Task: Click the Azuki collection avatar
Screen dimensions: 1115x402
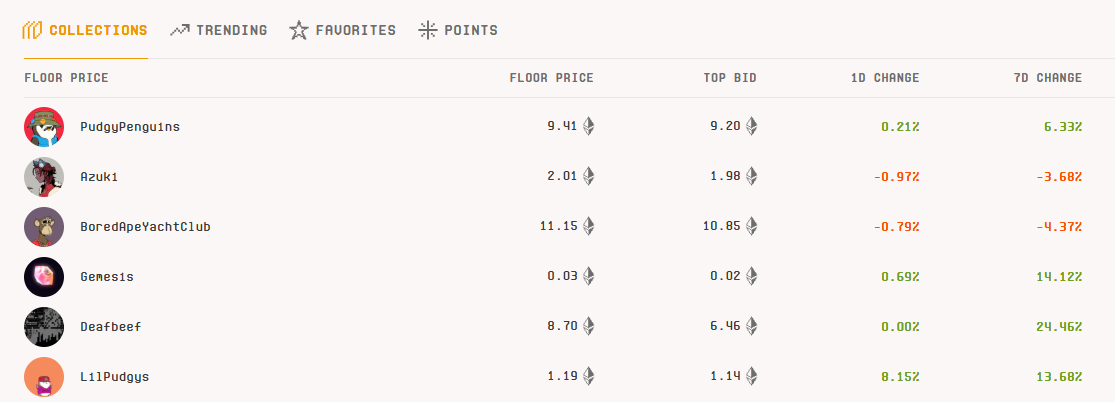Action: 44,176
